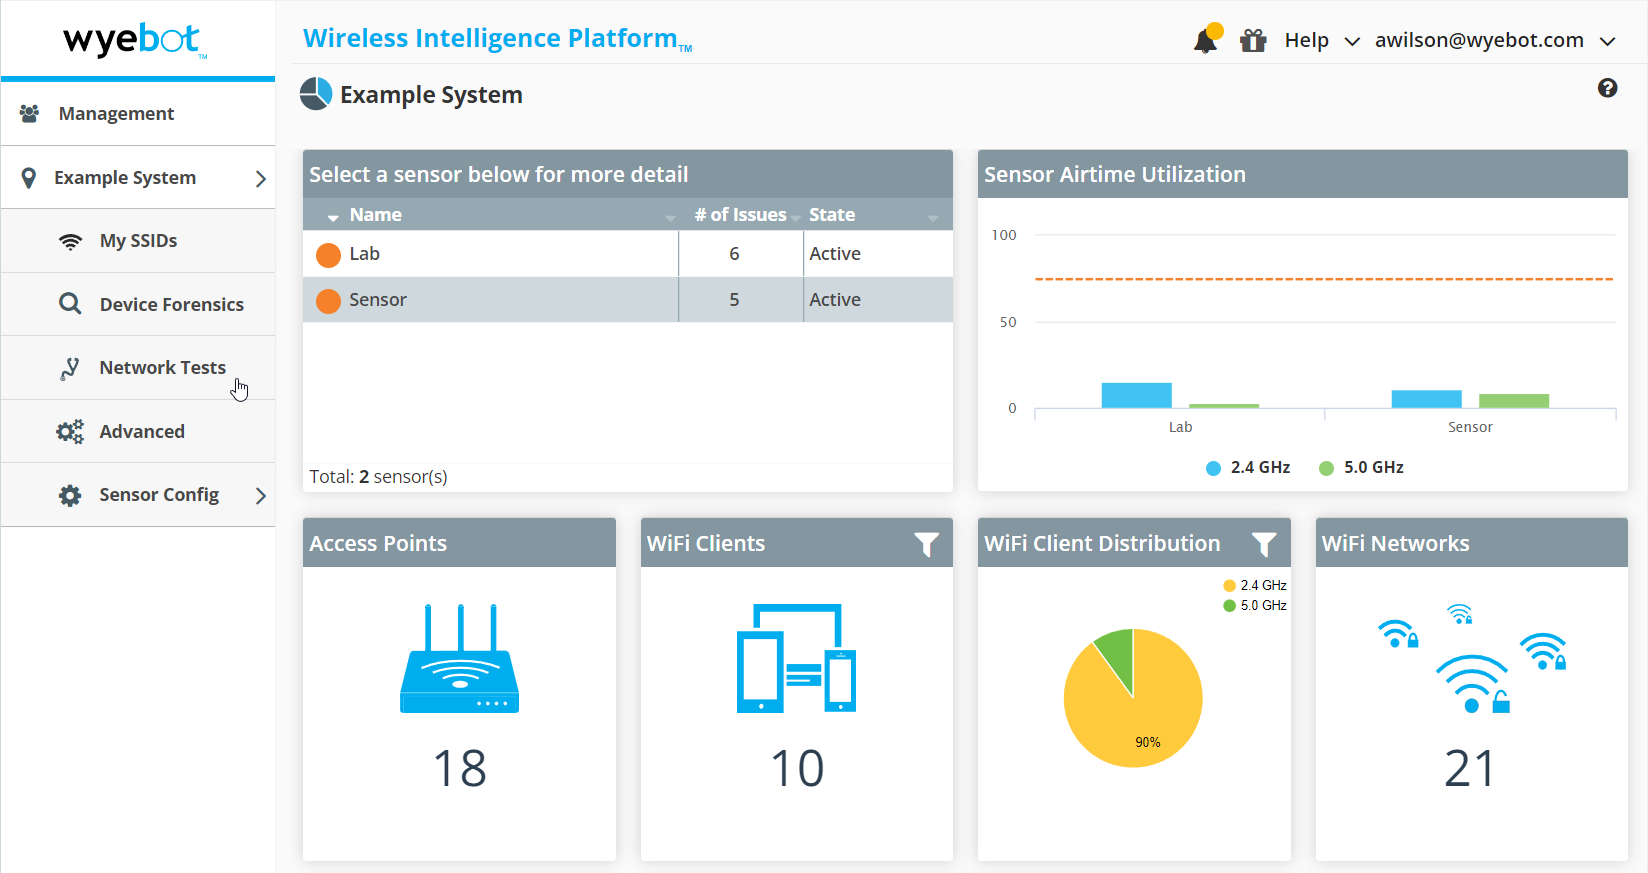Click the My SSIDs wifi icon

[70, 241]
